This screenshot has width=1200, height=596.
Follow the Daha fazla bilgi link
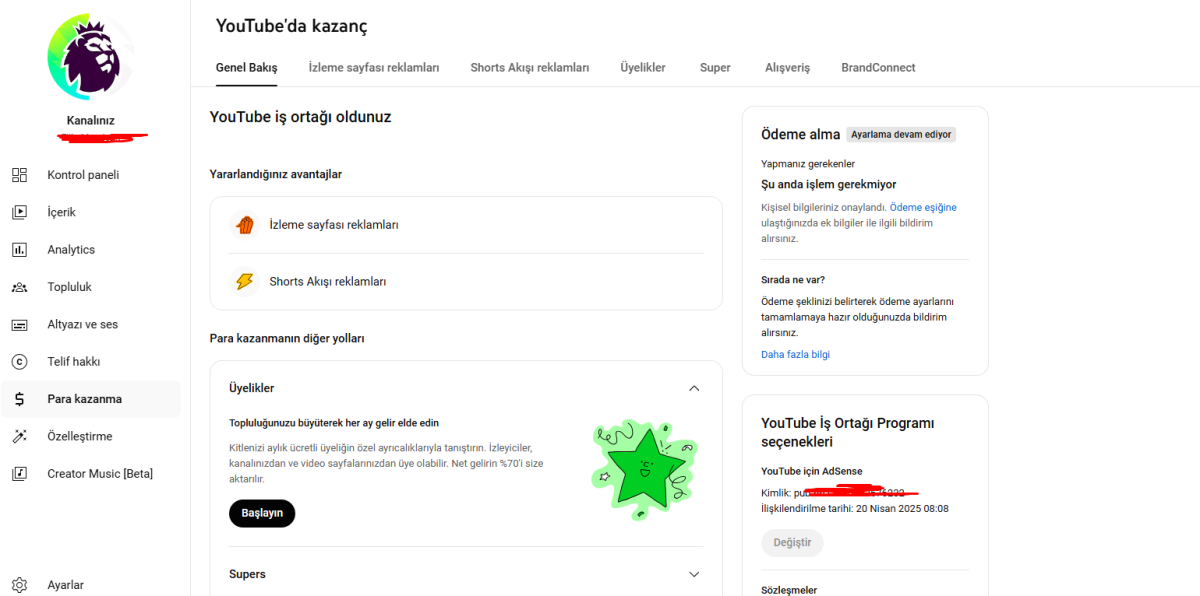[795, 355]
